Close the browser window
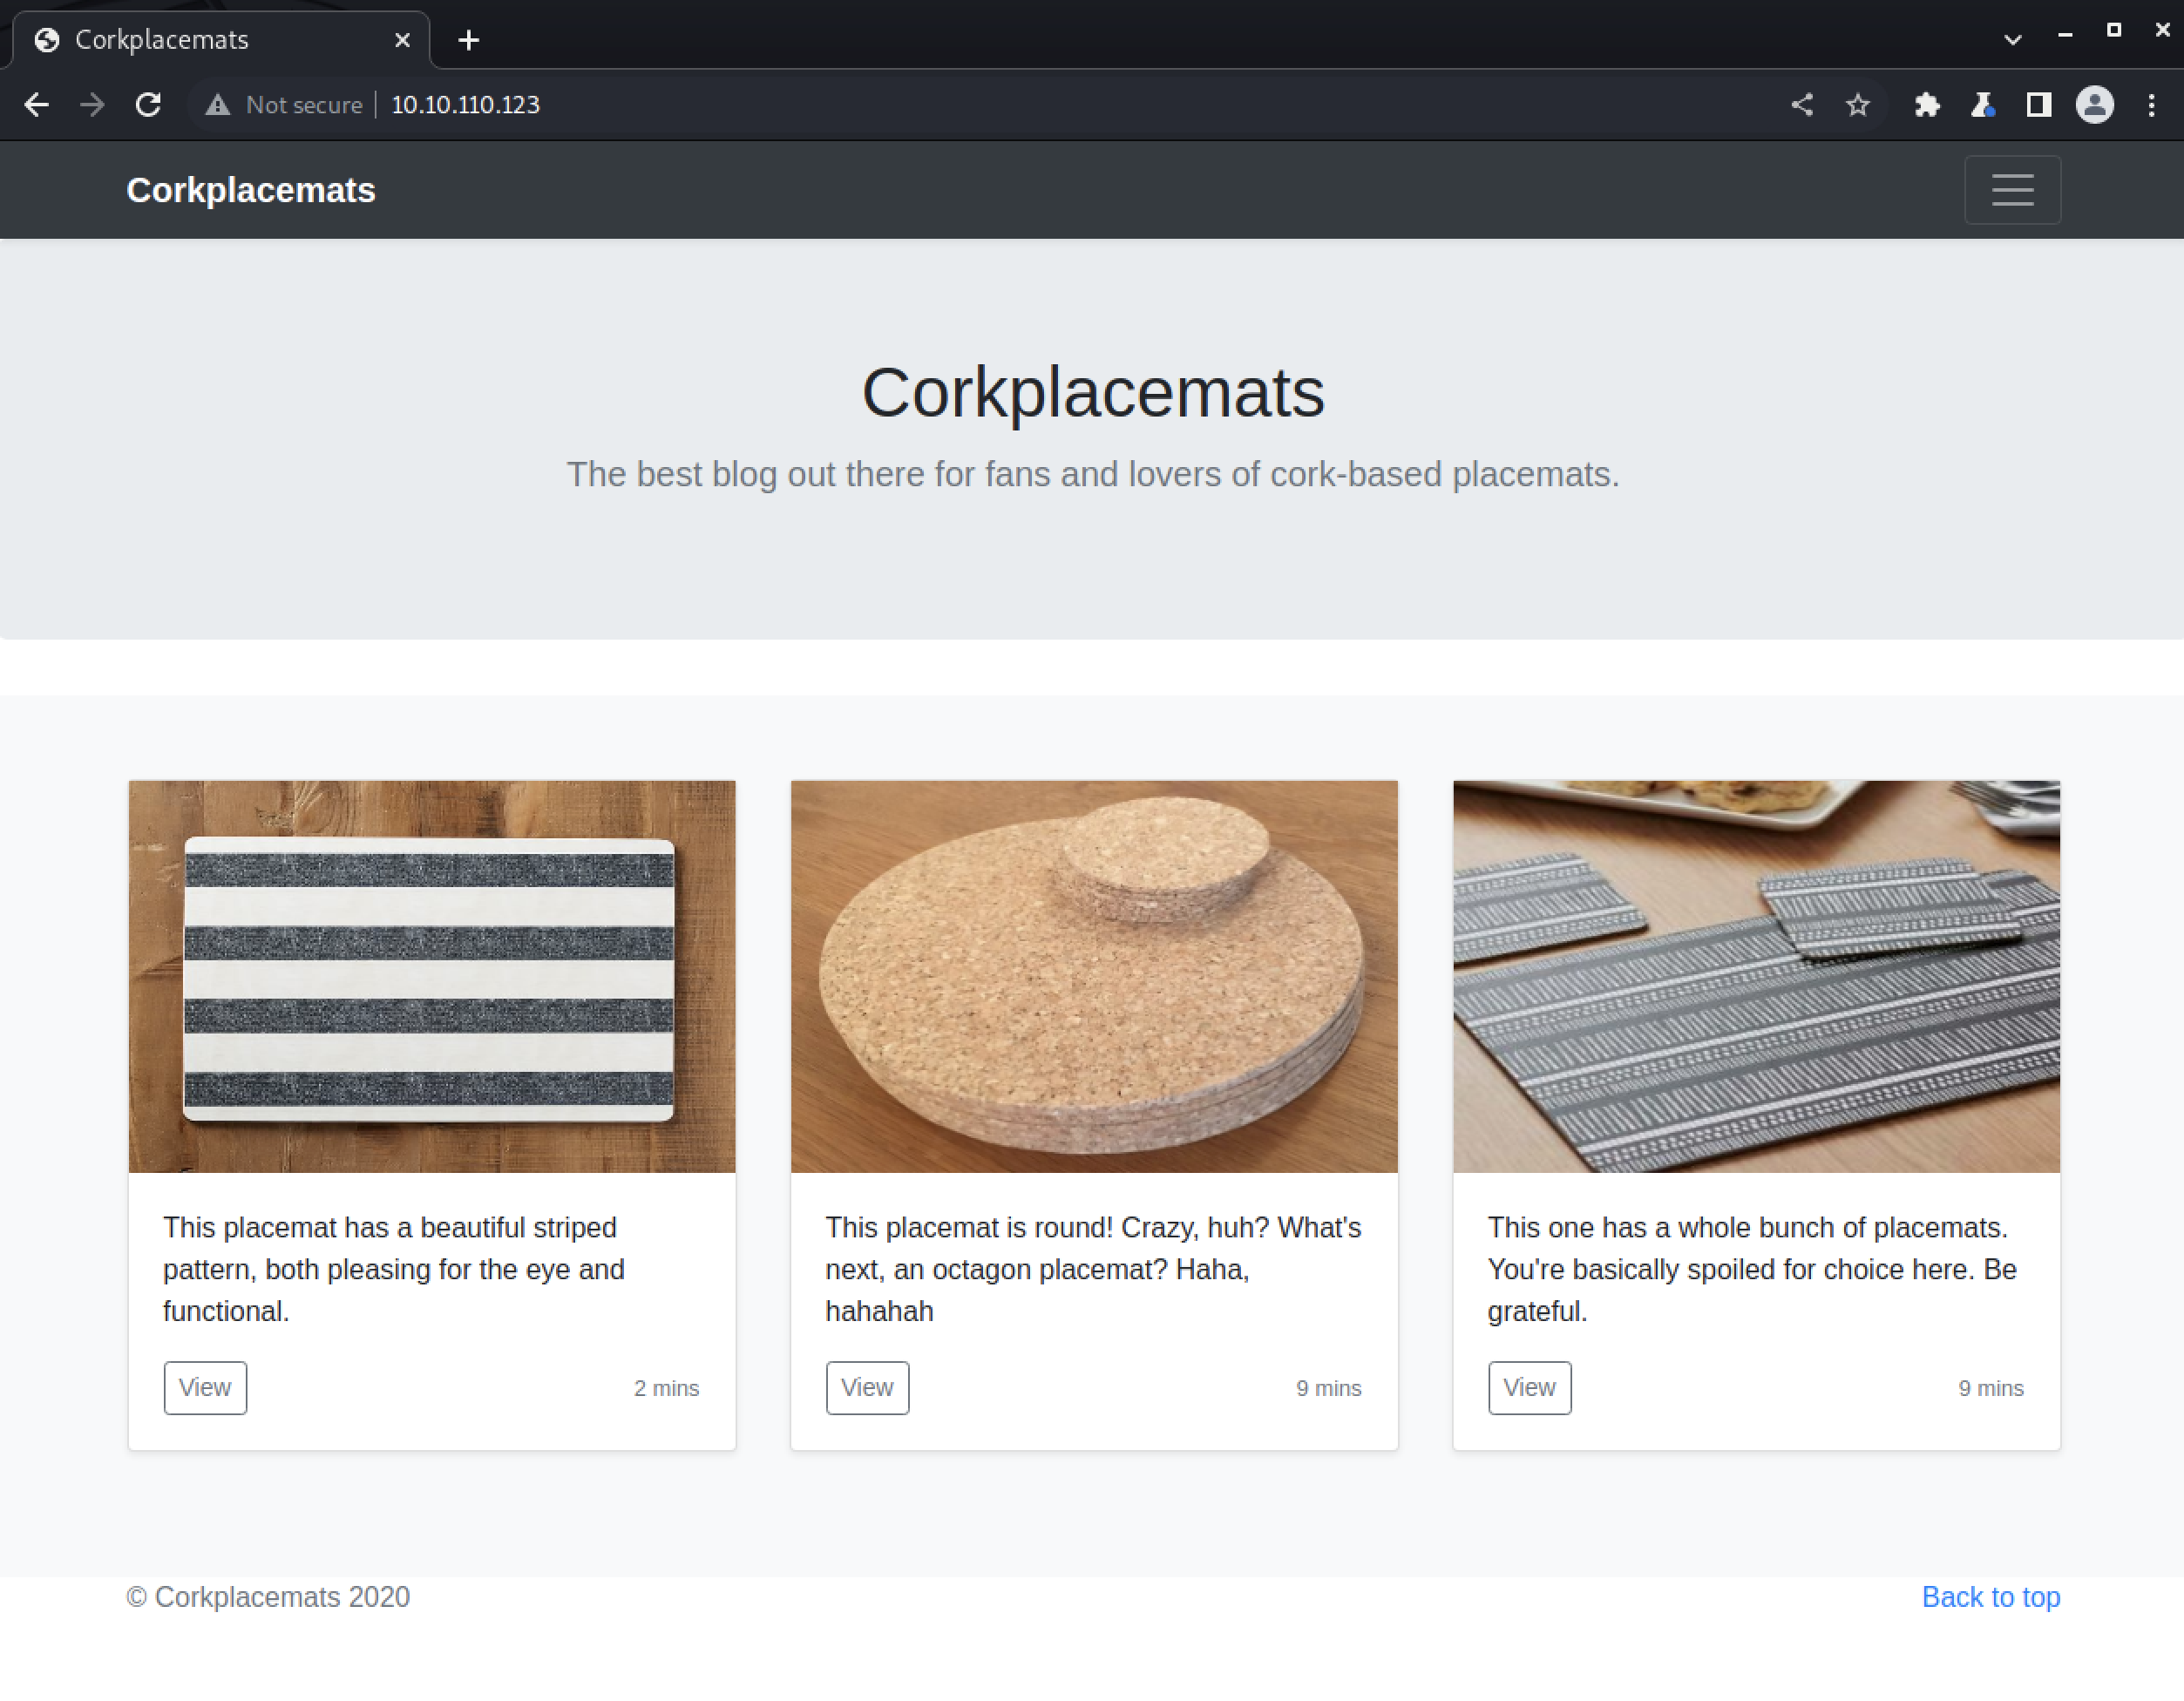Screen dimensions: 2184x1701 coord(2162,30)
